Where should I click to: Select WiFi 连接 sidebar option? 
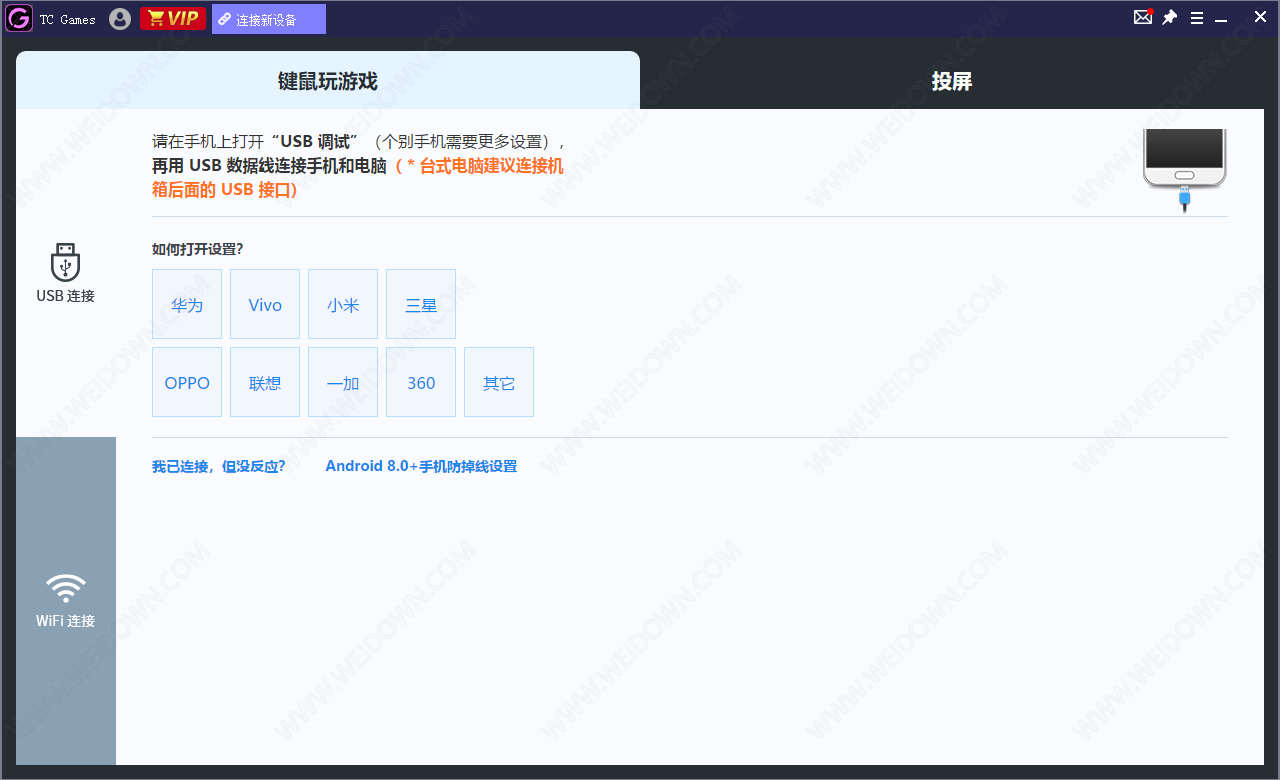click(66, 601)
